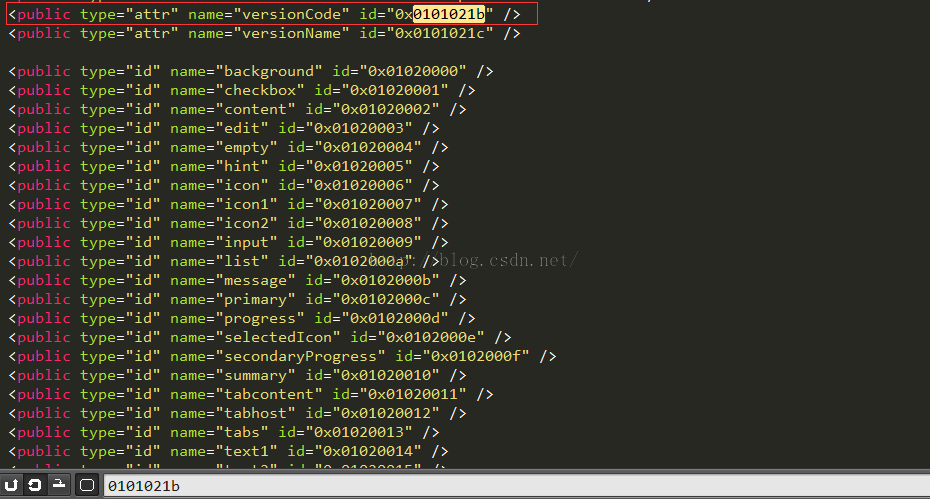Click the id value 0x01020000

(413, 71)
